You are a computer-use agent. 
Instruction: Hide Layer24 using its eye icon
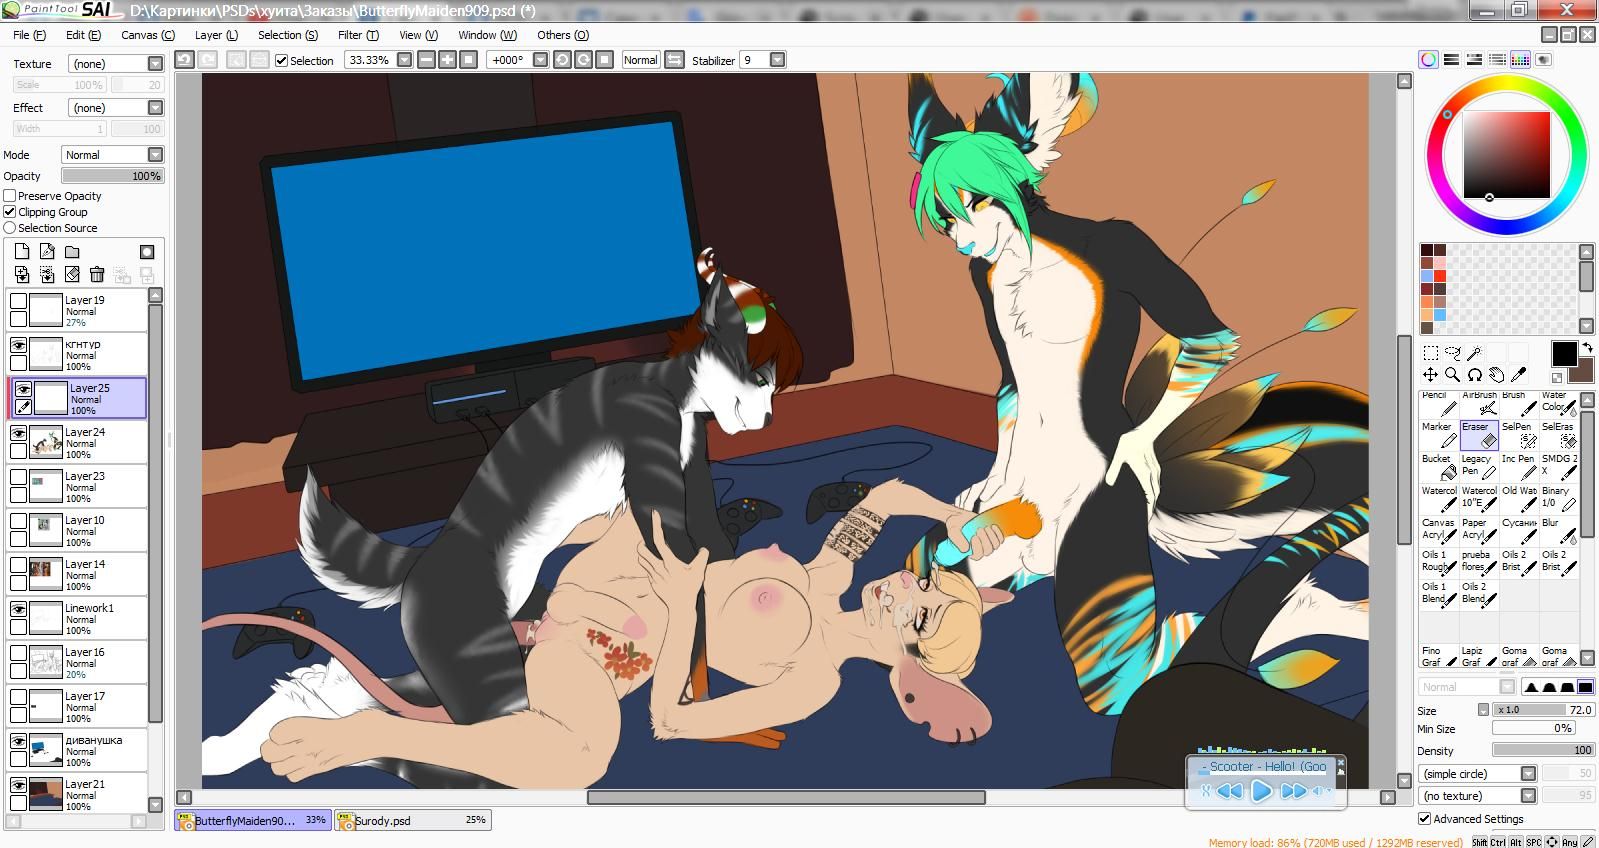(x=18, y=433)
